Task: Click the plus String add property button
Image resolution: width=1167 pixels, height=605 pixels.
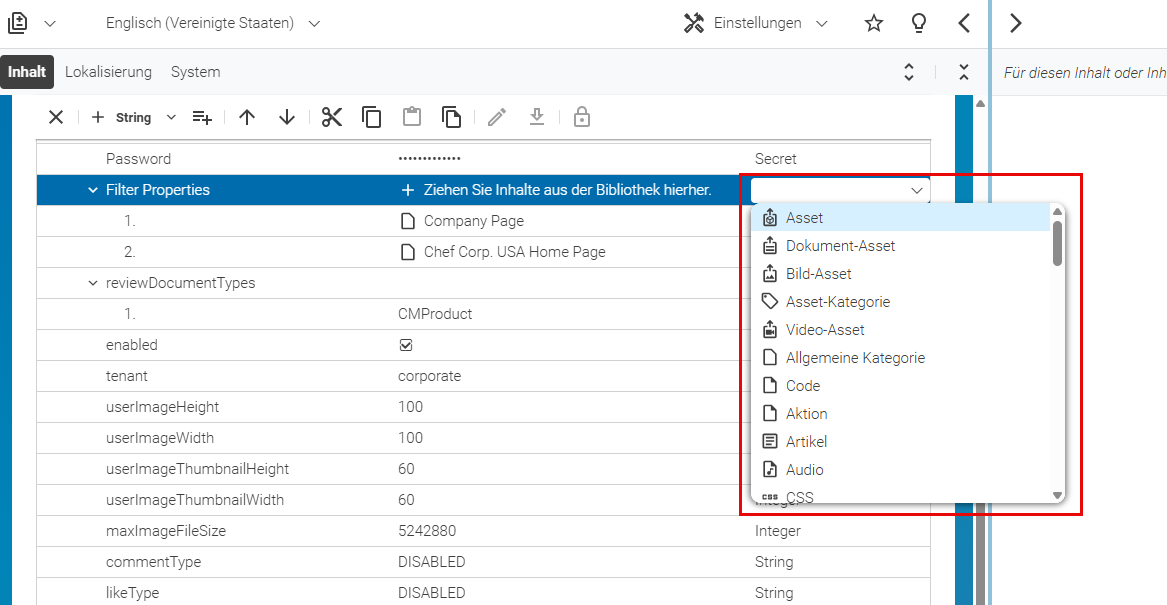Action: click(121, 117)
